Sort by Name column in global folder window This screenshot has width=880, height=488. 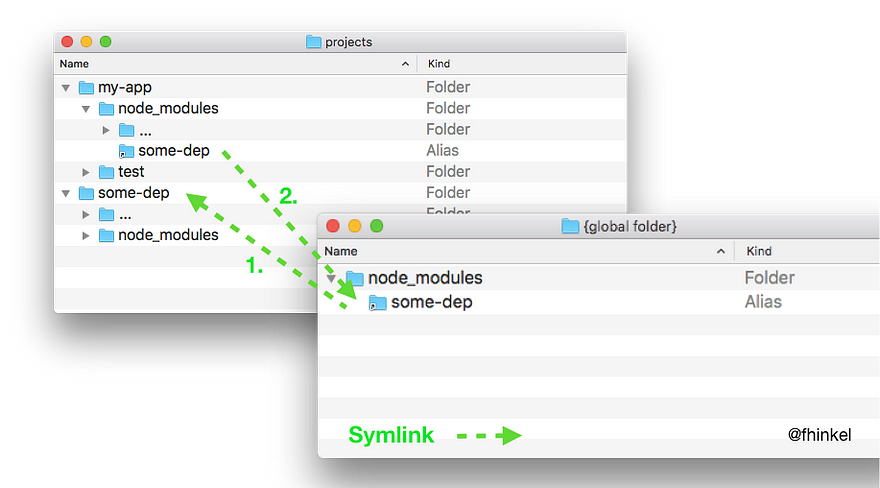(341, 251)
